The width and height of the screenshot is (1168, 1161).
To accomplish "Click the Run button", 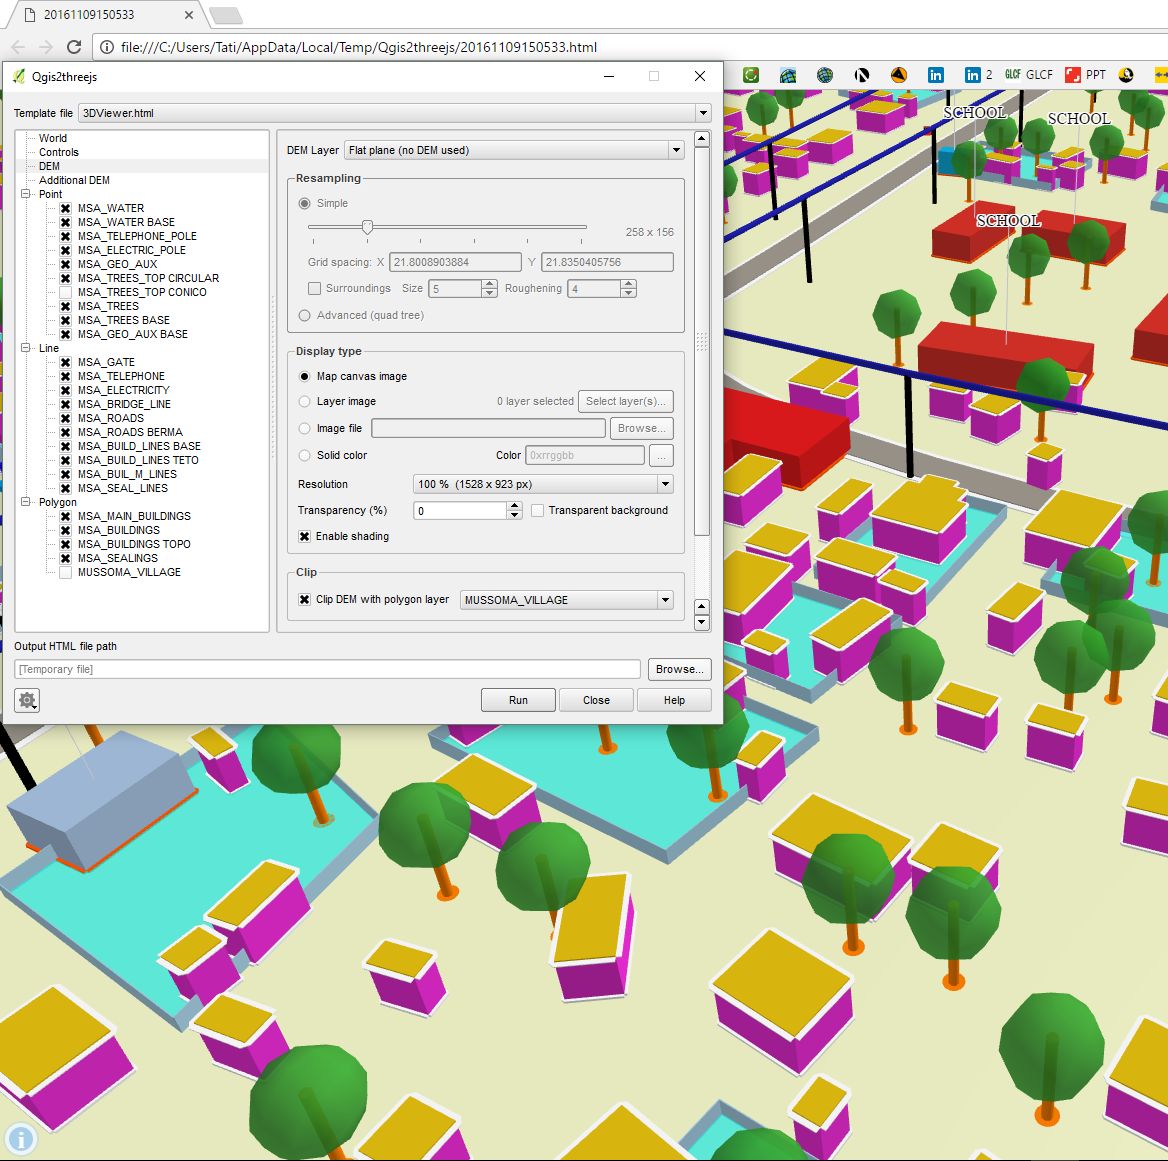I will tap(518, 700).
